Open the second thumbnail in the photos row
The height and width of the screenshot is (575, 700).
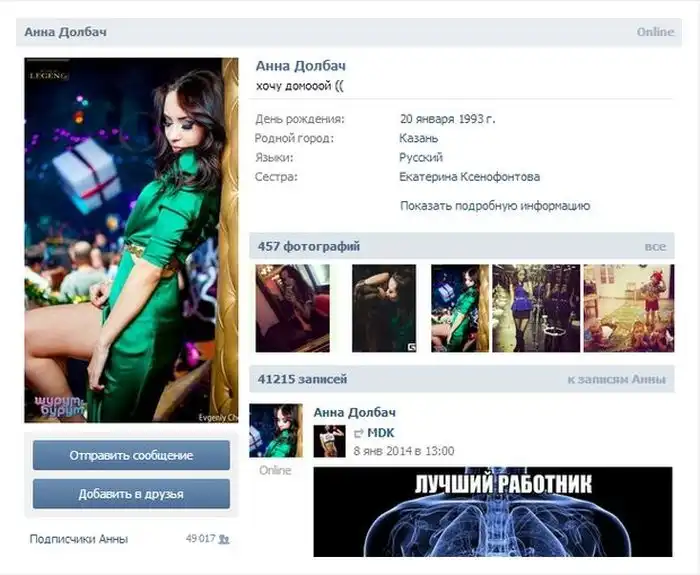click(383, 308)
